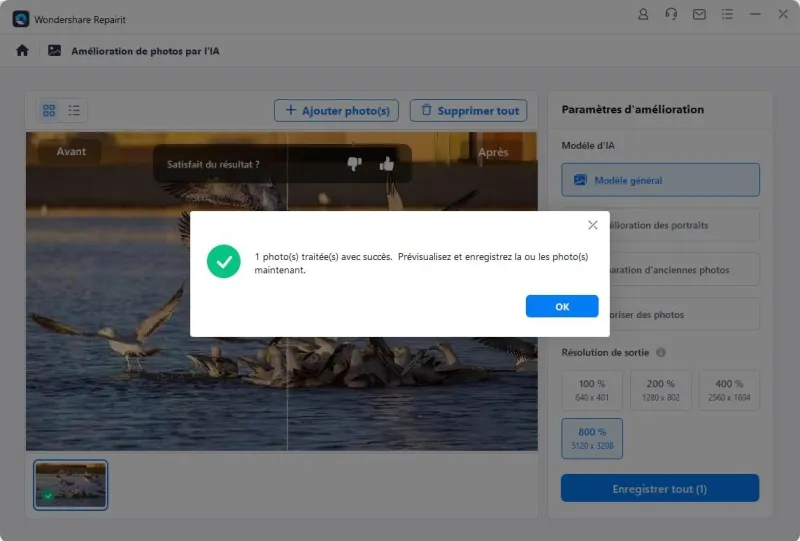
Task: Open the user account icon
Action: 643,15
